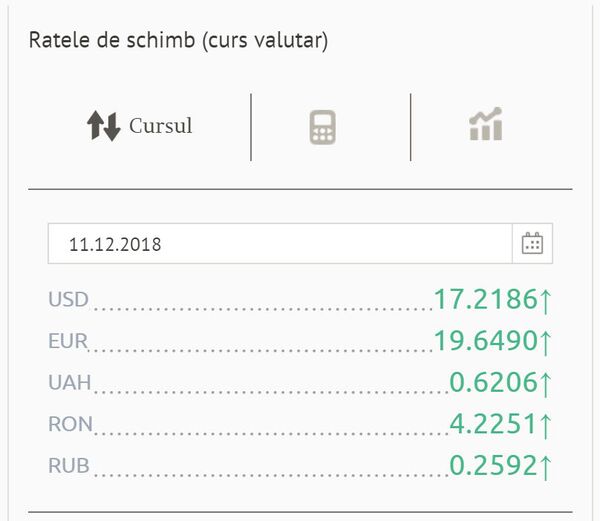Click the EUR rising arrow indicator

point(545,343)
